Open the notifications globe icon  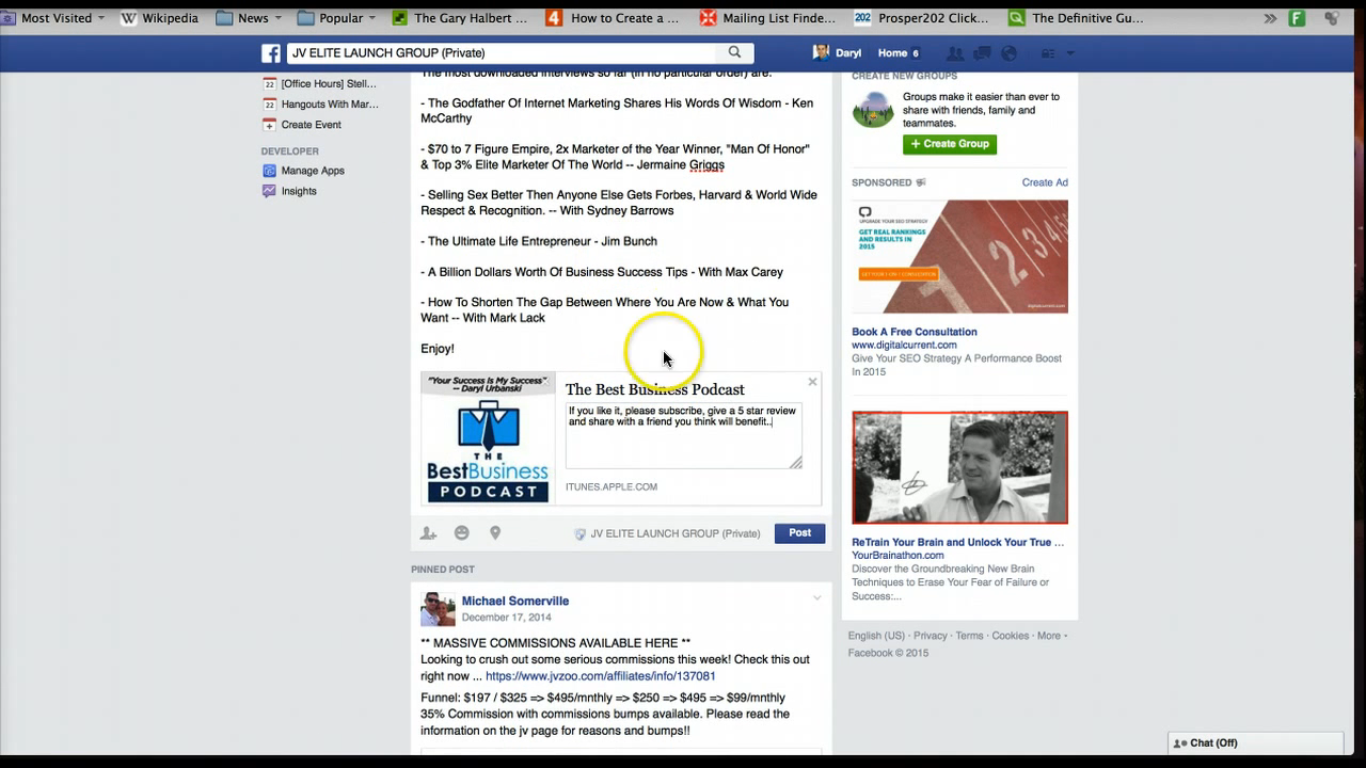coord(1009,53)
